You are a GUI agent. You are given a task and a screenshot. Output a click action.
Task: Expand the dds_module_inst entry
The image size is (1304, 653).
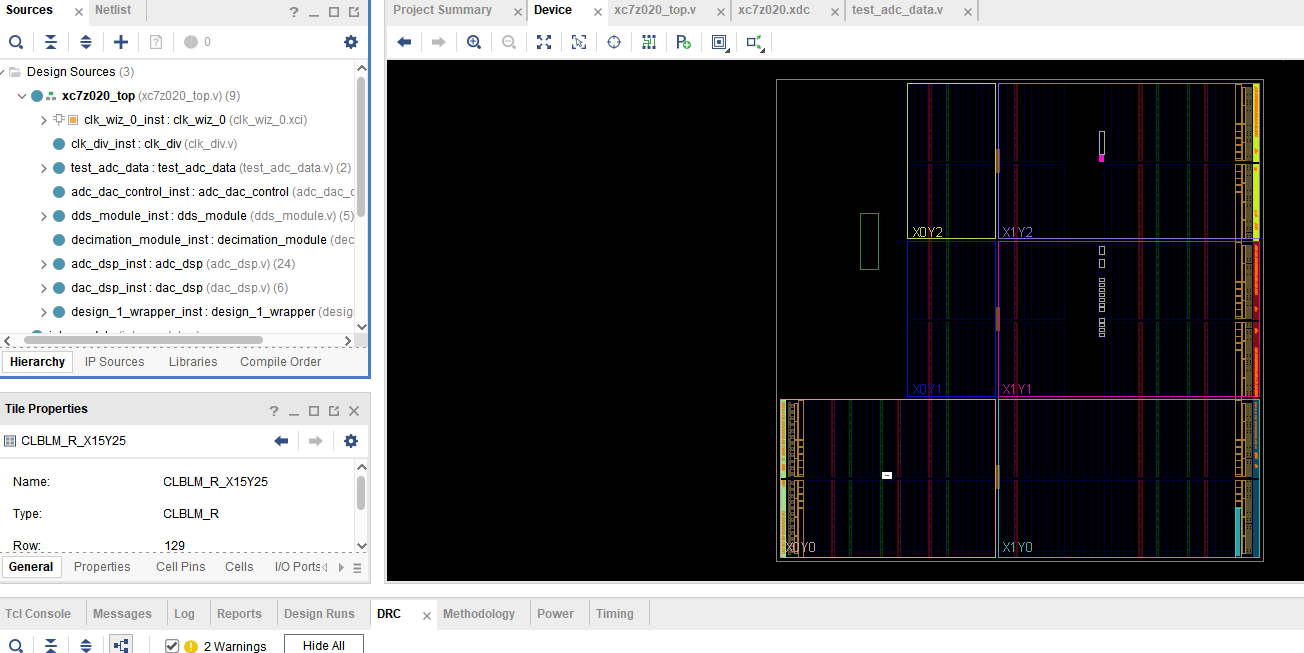tap(43, 216)
